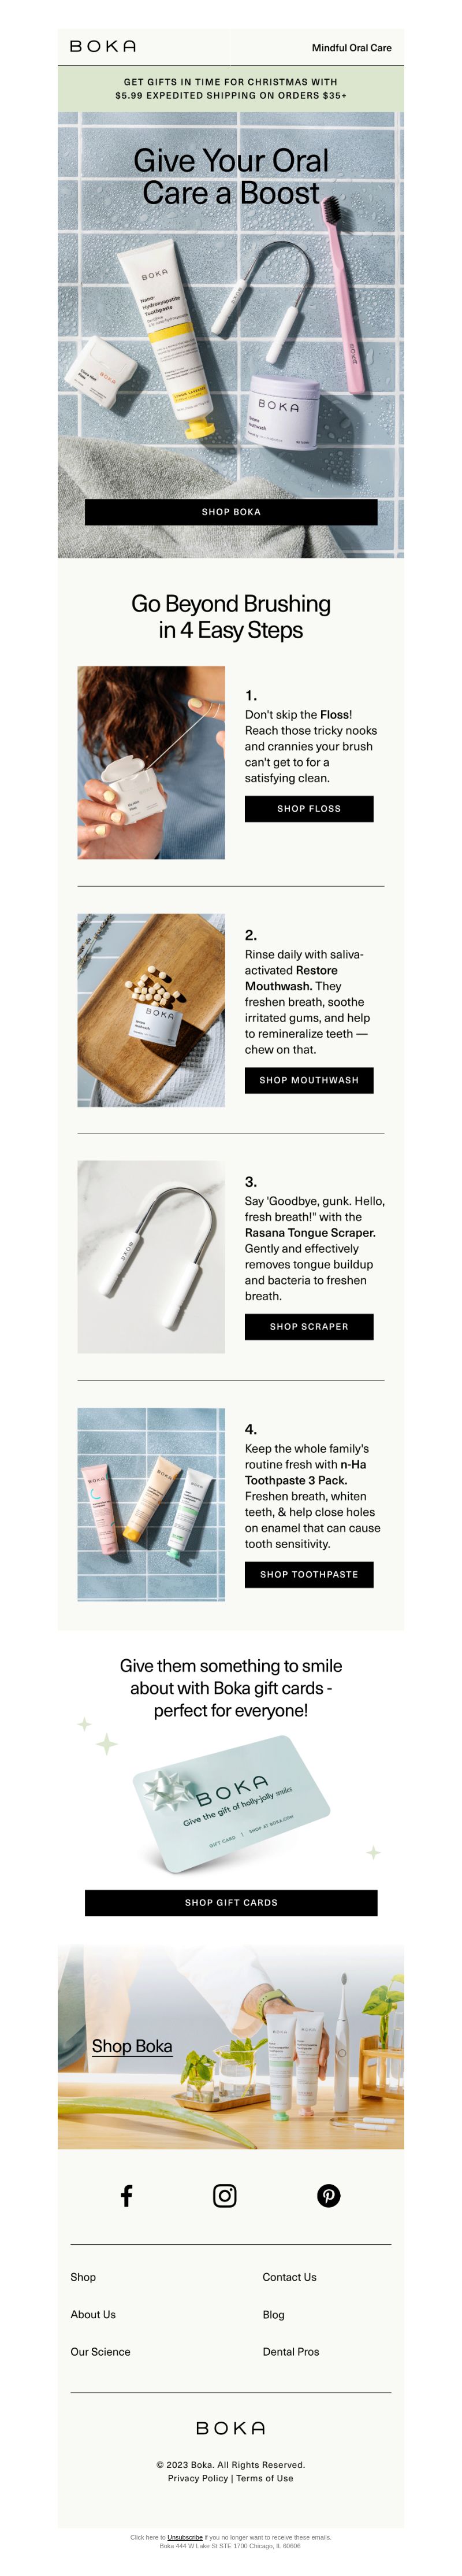The width and height of the screenshot is (462, 2576).
Task: Click the SHOP TOOTHPASTE button
Action: pos(309,1574)
